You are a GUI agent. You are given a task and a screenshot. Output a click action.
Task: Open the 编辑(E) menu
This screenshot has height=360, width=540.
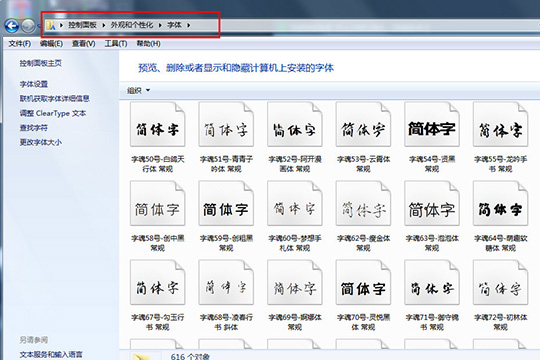[51, 44]
